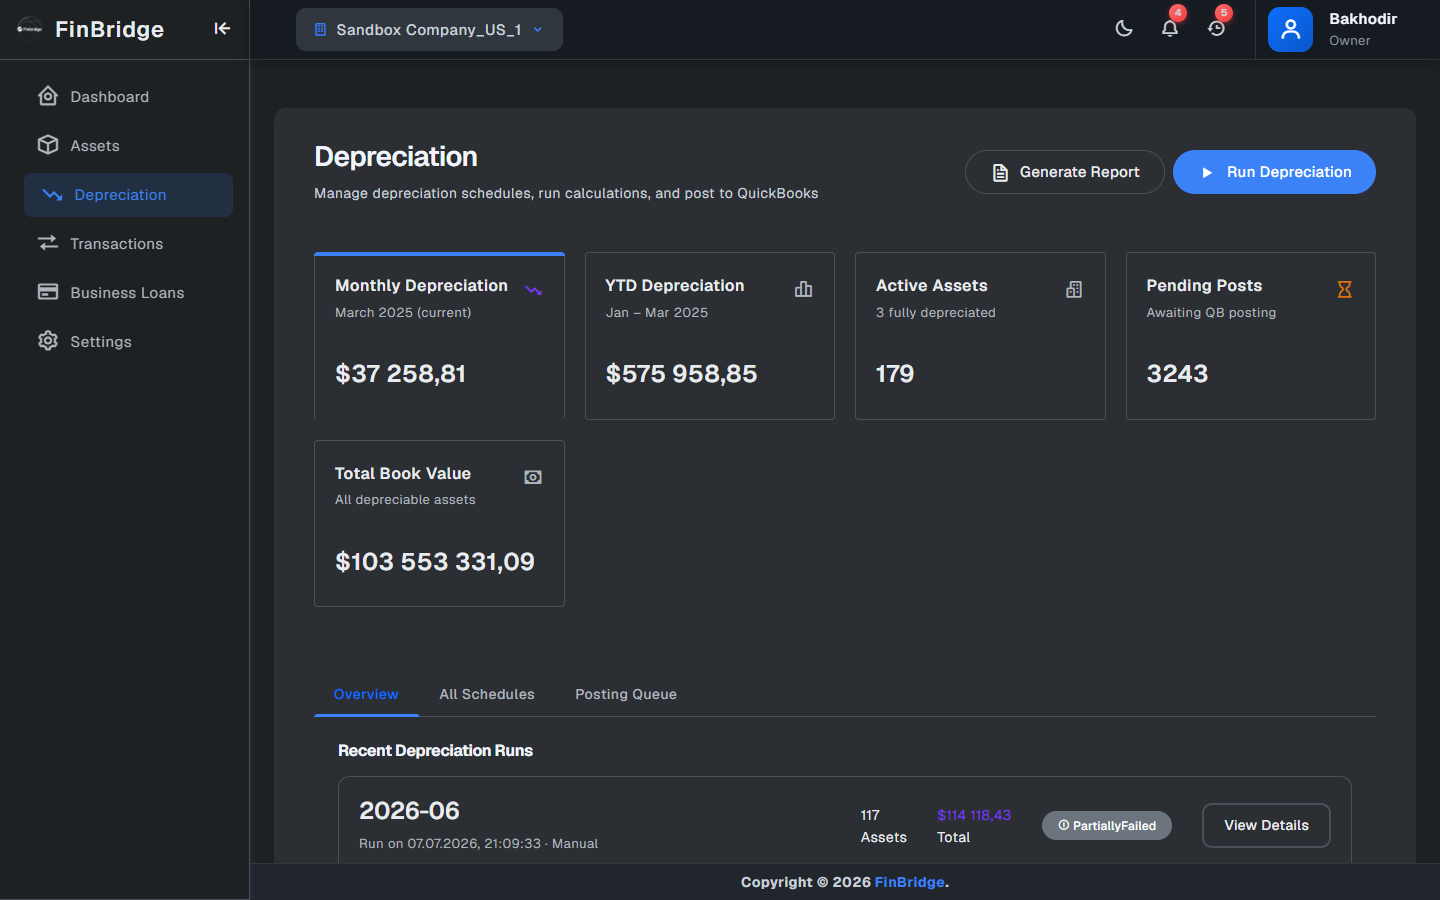Click the 3243 pending posts value

1177,374
